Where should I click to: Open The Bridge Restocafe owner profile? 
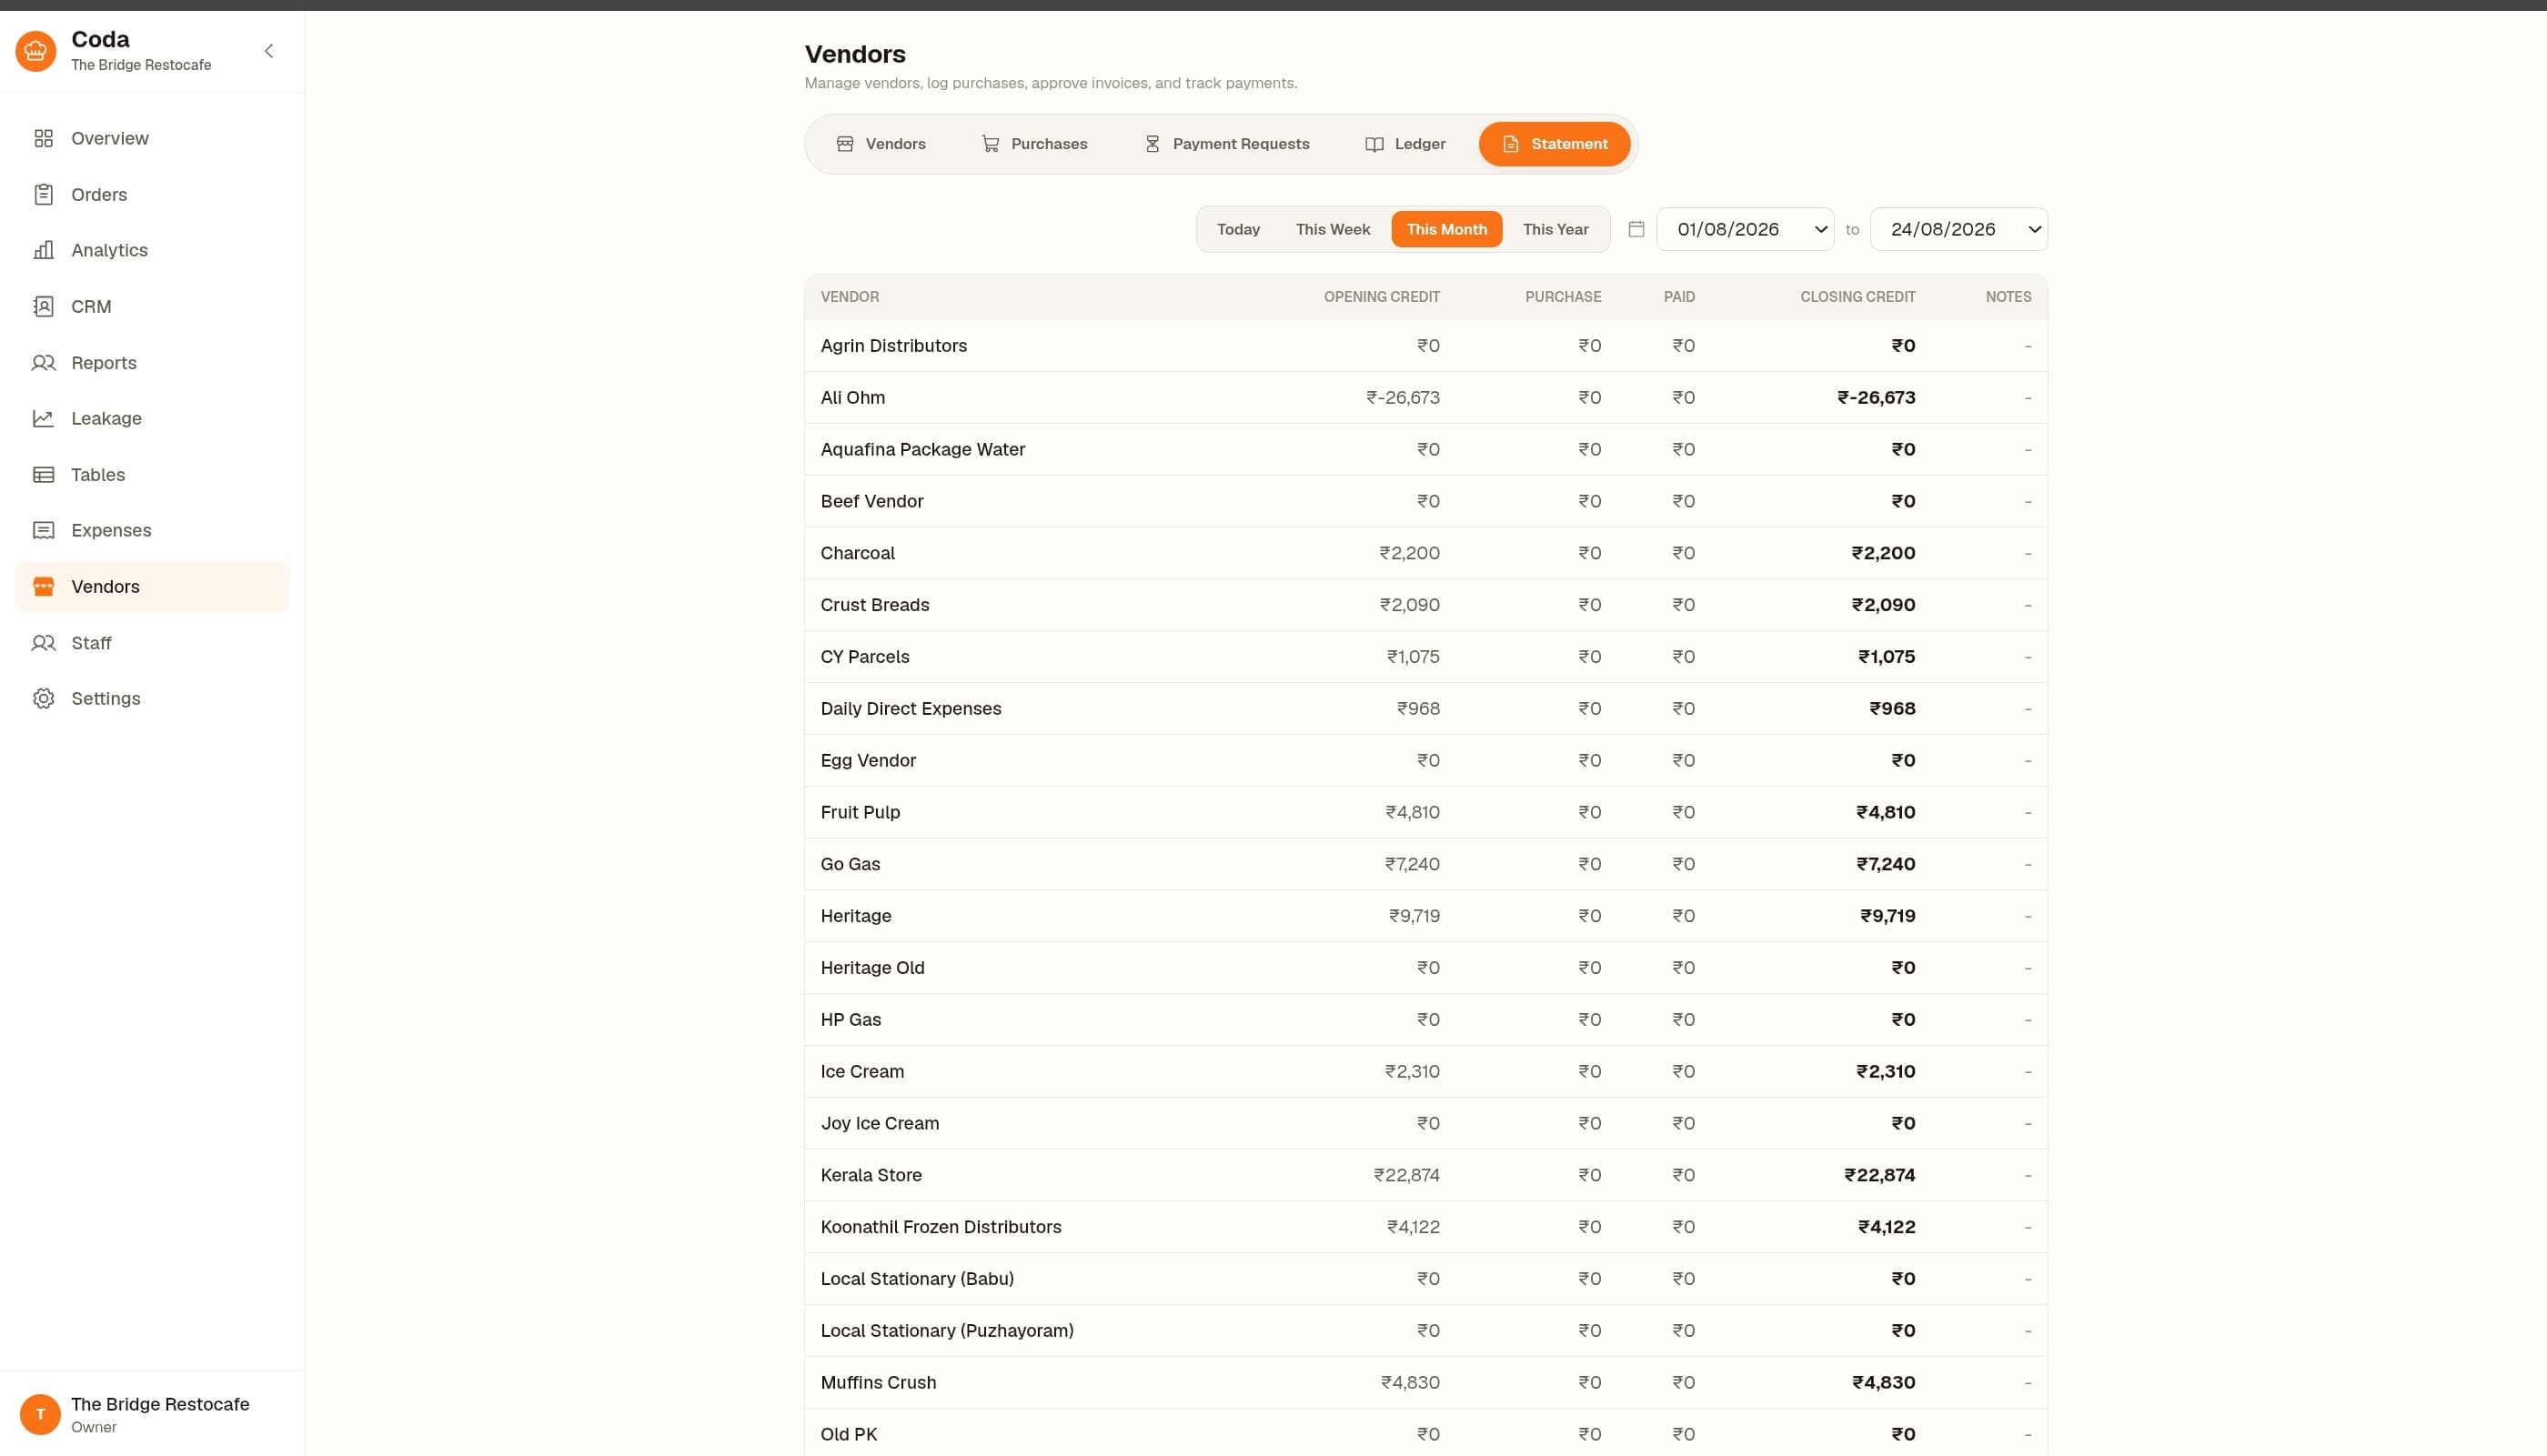[152, 1414]
